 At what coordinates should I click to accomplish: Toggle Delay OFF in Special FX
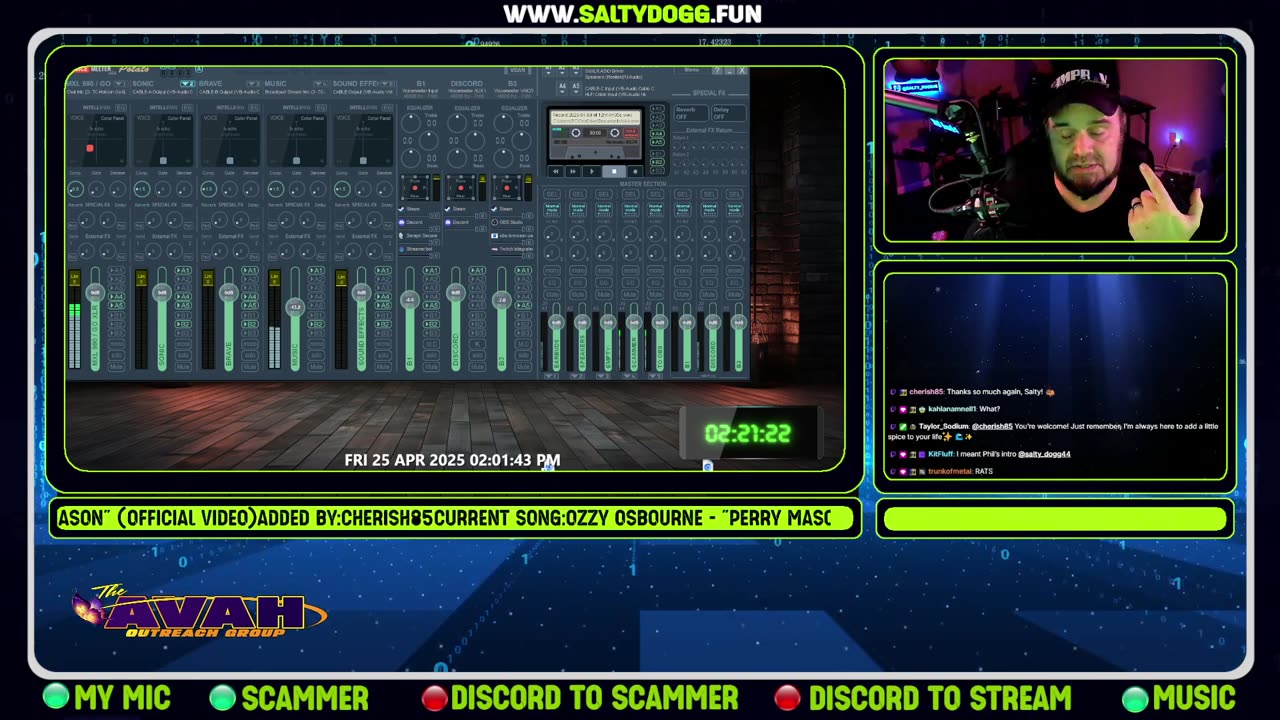click(729, 113)
